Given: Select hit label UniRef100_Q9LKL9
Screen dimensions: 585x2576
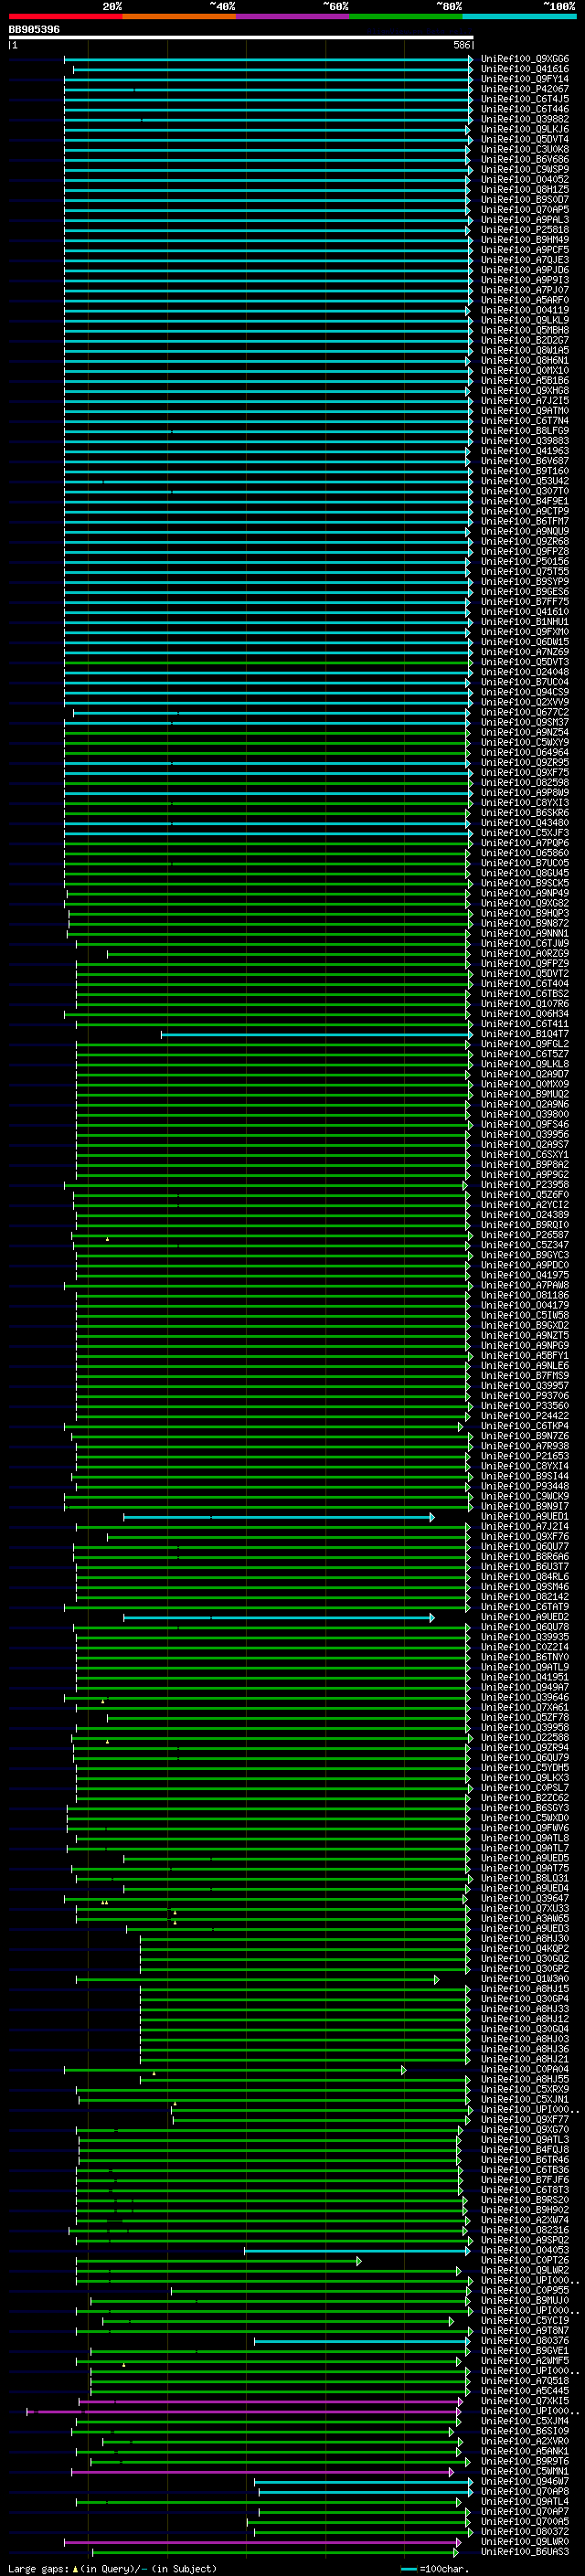Looking at the screenshot, I should point(524,320).
